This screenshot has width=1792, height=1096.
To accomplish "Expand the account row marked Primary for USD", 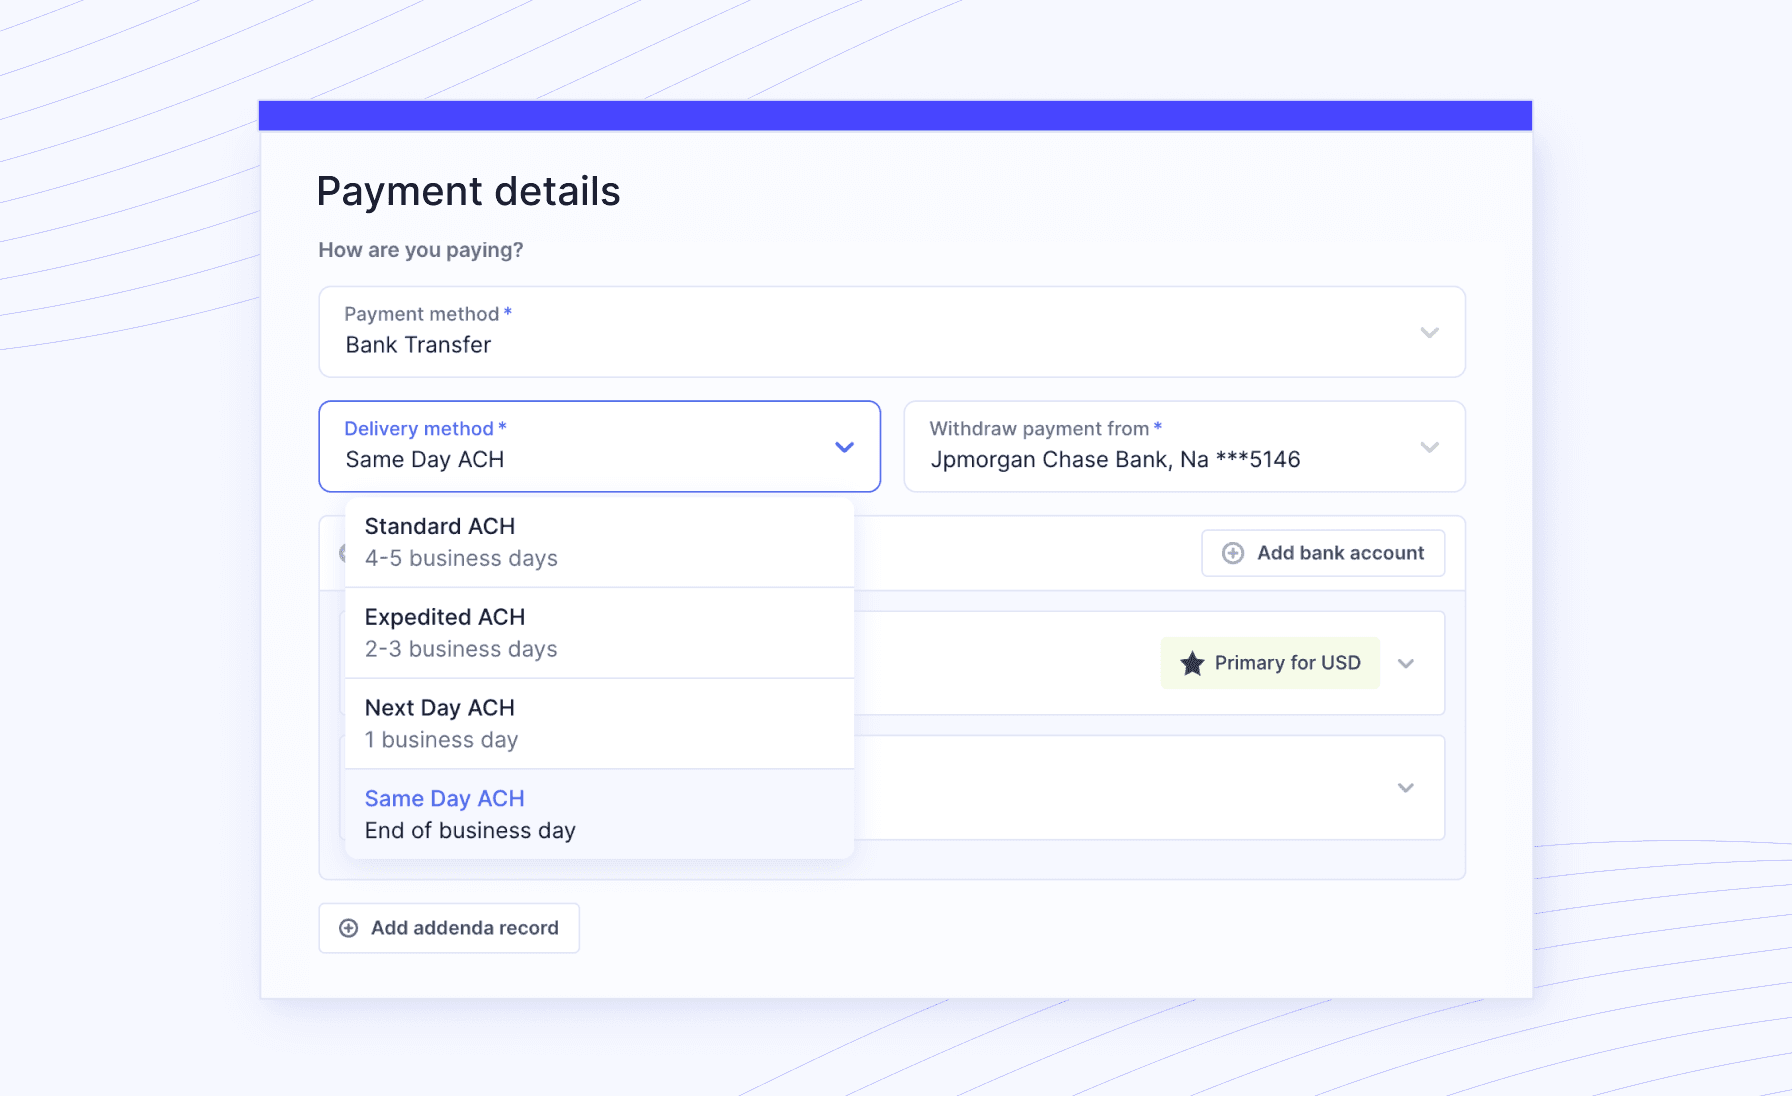I will (x=1406, y=663).
